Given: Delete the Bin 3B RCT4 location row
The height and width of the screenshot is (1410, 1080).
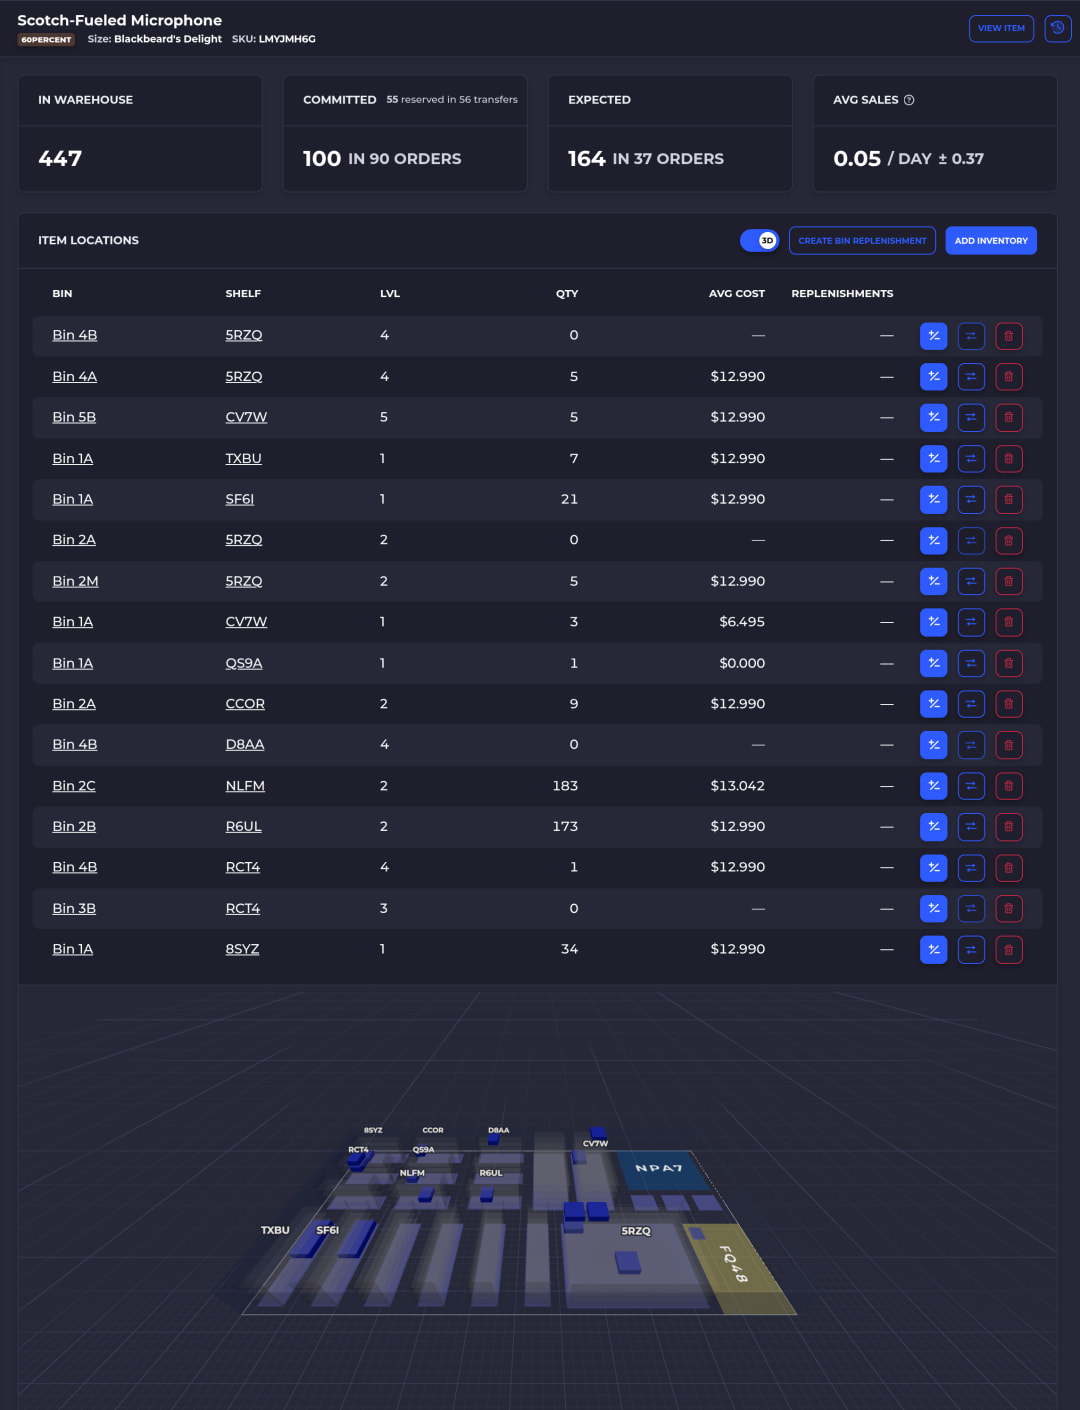Looking at the screenshot, I should coord(1009,909).
